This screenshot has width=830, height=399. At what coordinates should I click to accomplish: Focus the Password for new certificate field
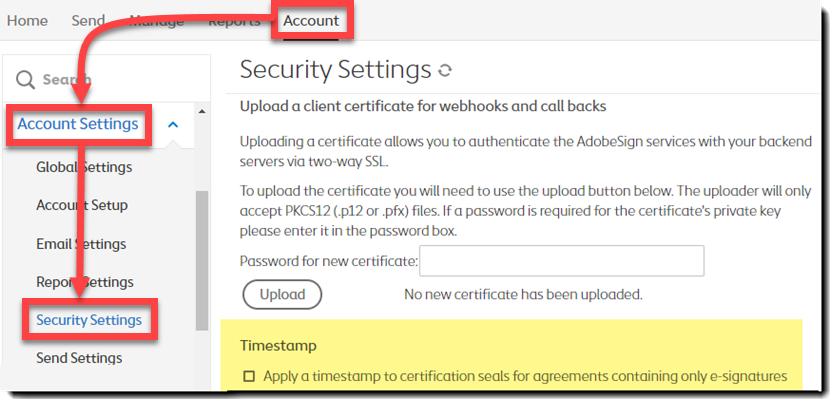(x=562, y=260)
